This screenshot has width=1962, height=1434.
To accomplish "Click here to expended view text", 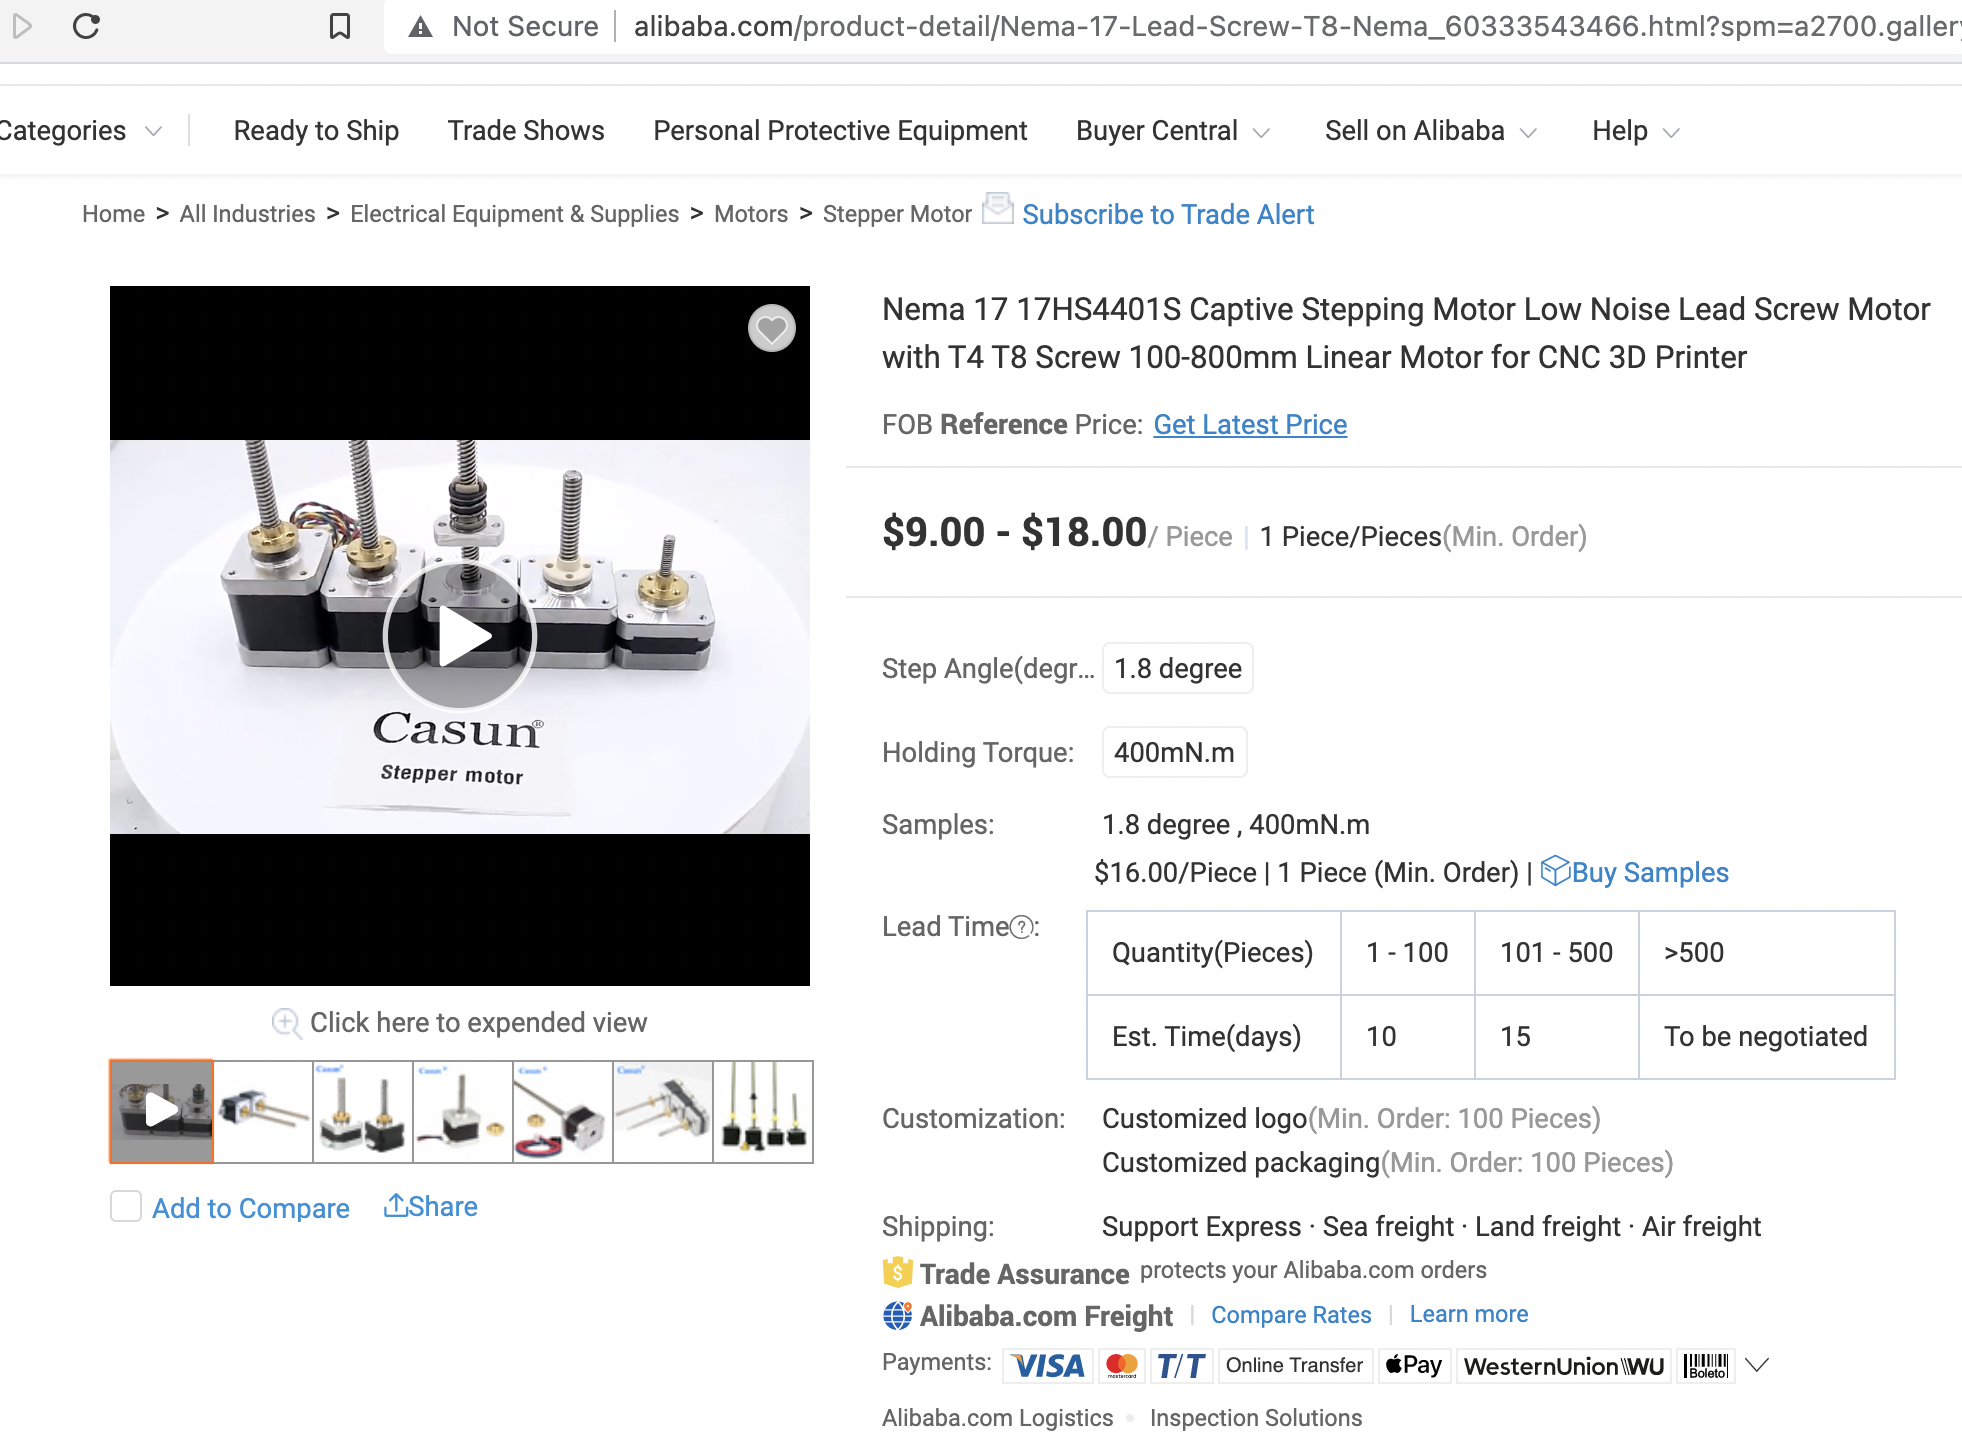I will click(x=479, y=1023).
